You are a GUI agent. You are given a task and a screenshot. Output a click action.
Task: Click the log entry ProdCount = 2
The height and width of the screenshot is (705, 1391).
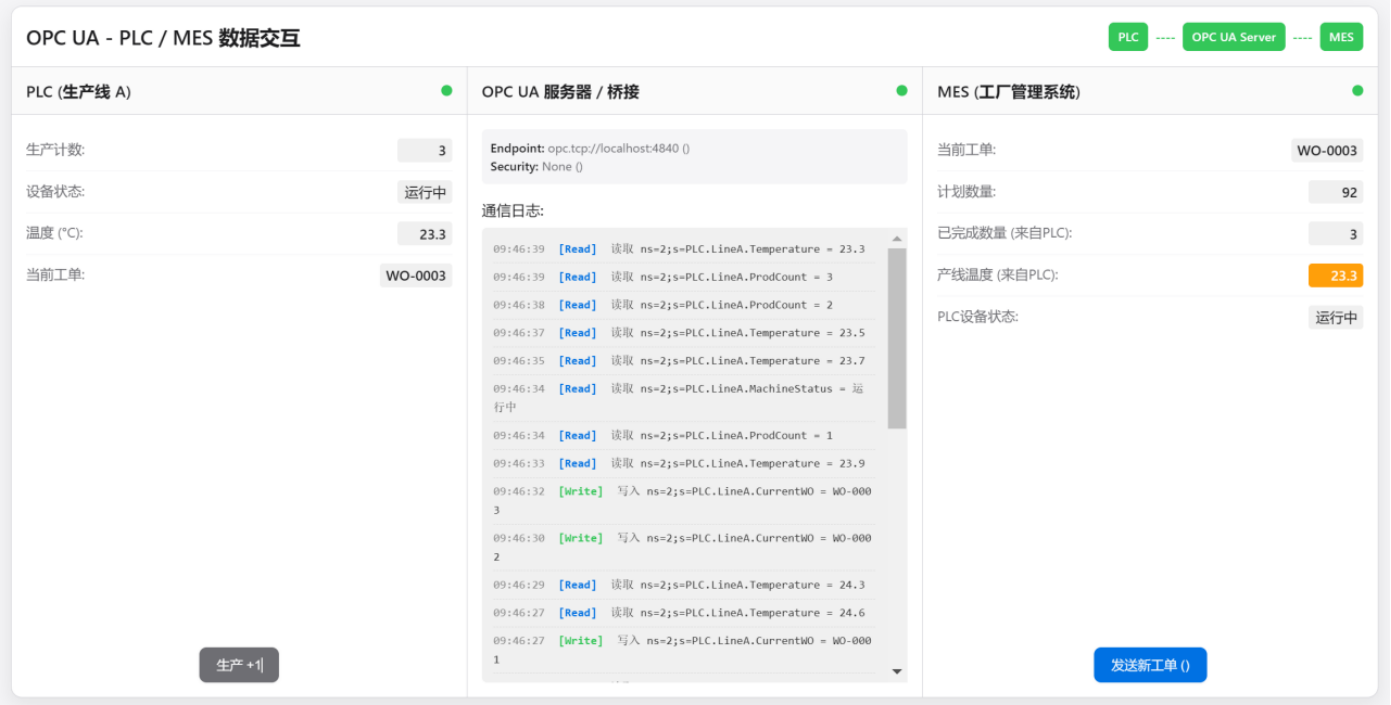pyautogui.click(x=684, y=305)
